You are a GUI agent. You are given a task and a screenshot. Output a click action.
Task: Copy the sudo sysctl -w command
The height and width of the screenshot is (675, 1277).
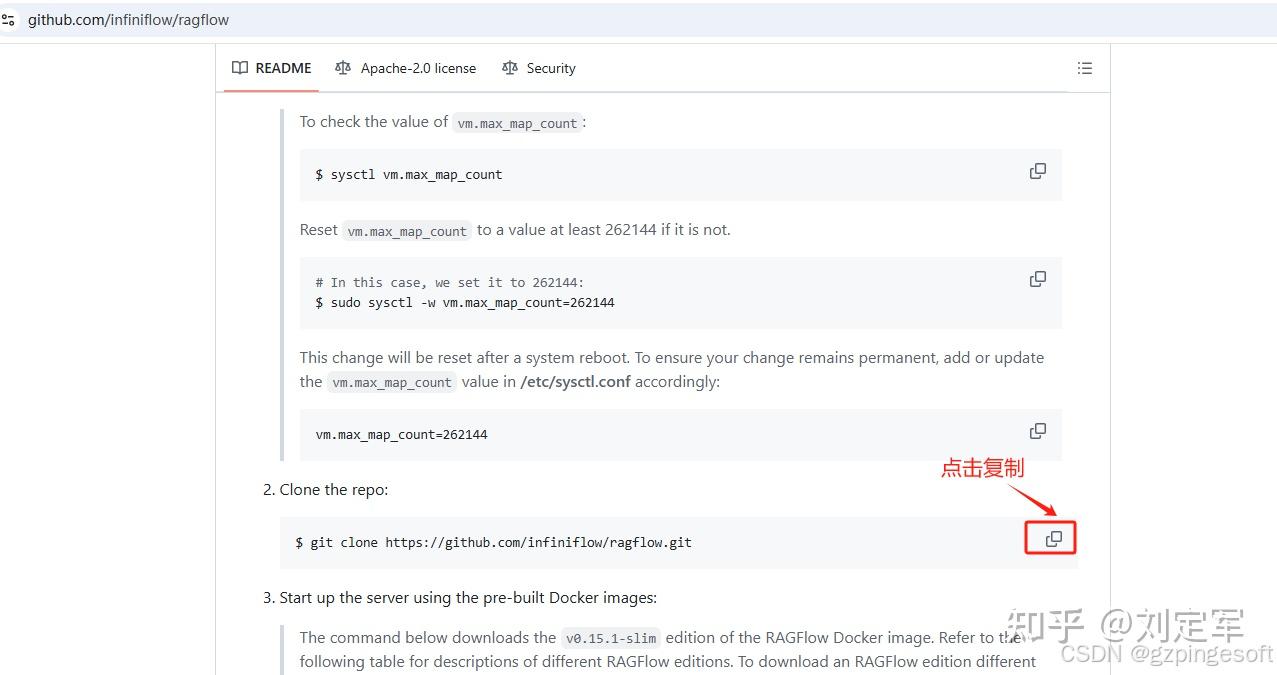pos(1038,279)
